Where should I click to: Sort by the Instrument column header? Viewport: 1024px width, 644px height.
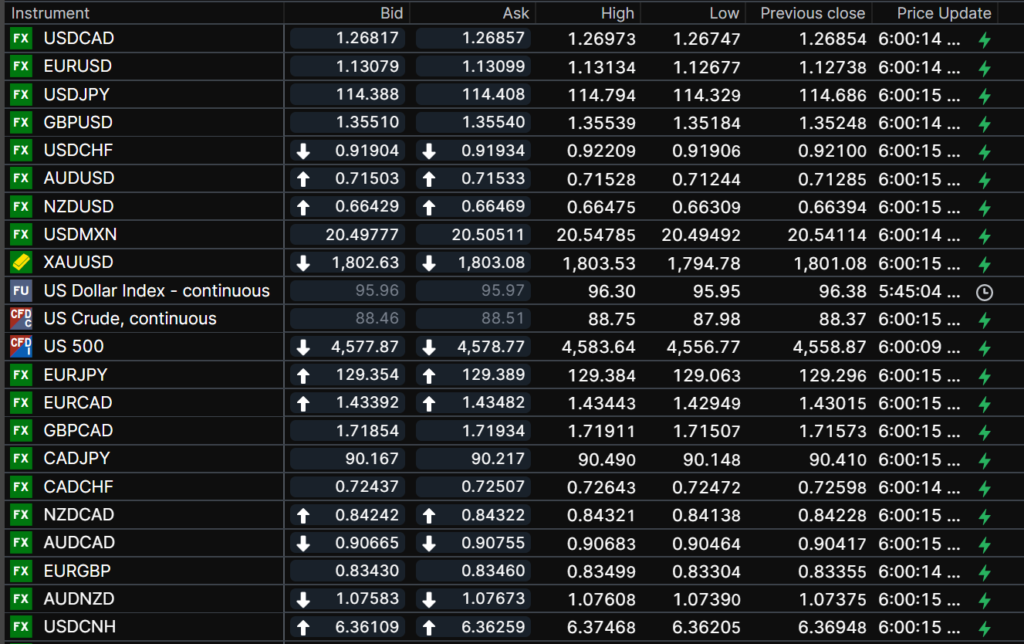[x=50, y=13]
